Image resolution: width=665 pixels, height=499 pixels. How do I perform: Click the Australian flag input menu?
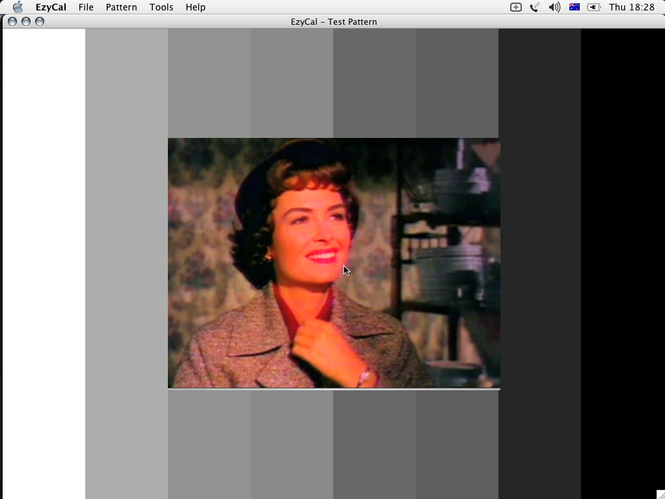574,7
